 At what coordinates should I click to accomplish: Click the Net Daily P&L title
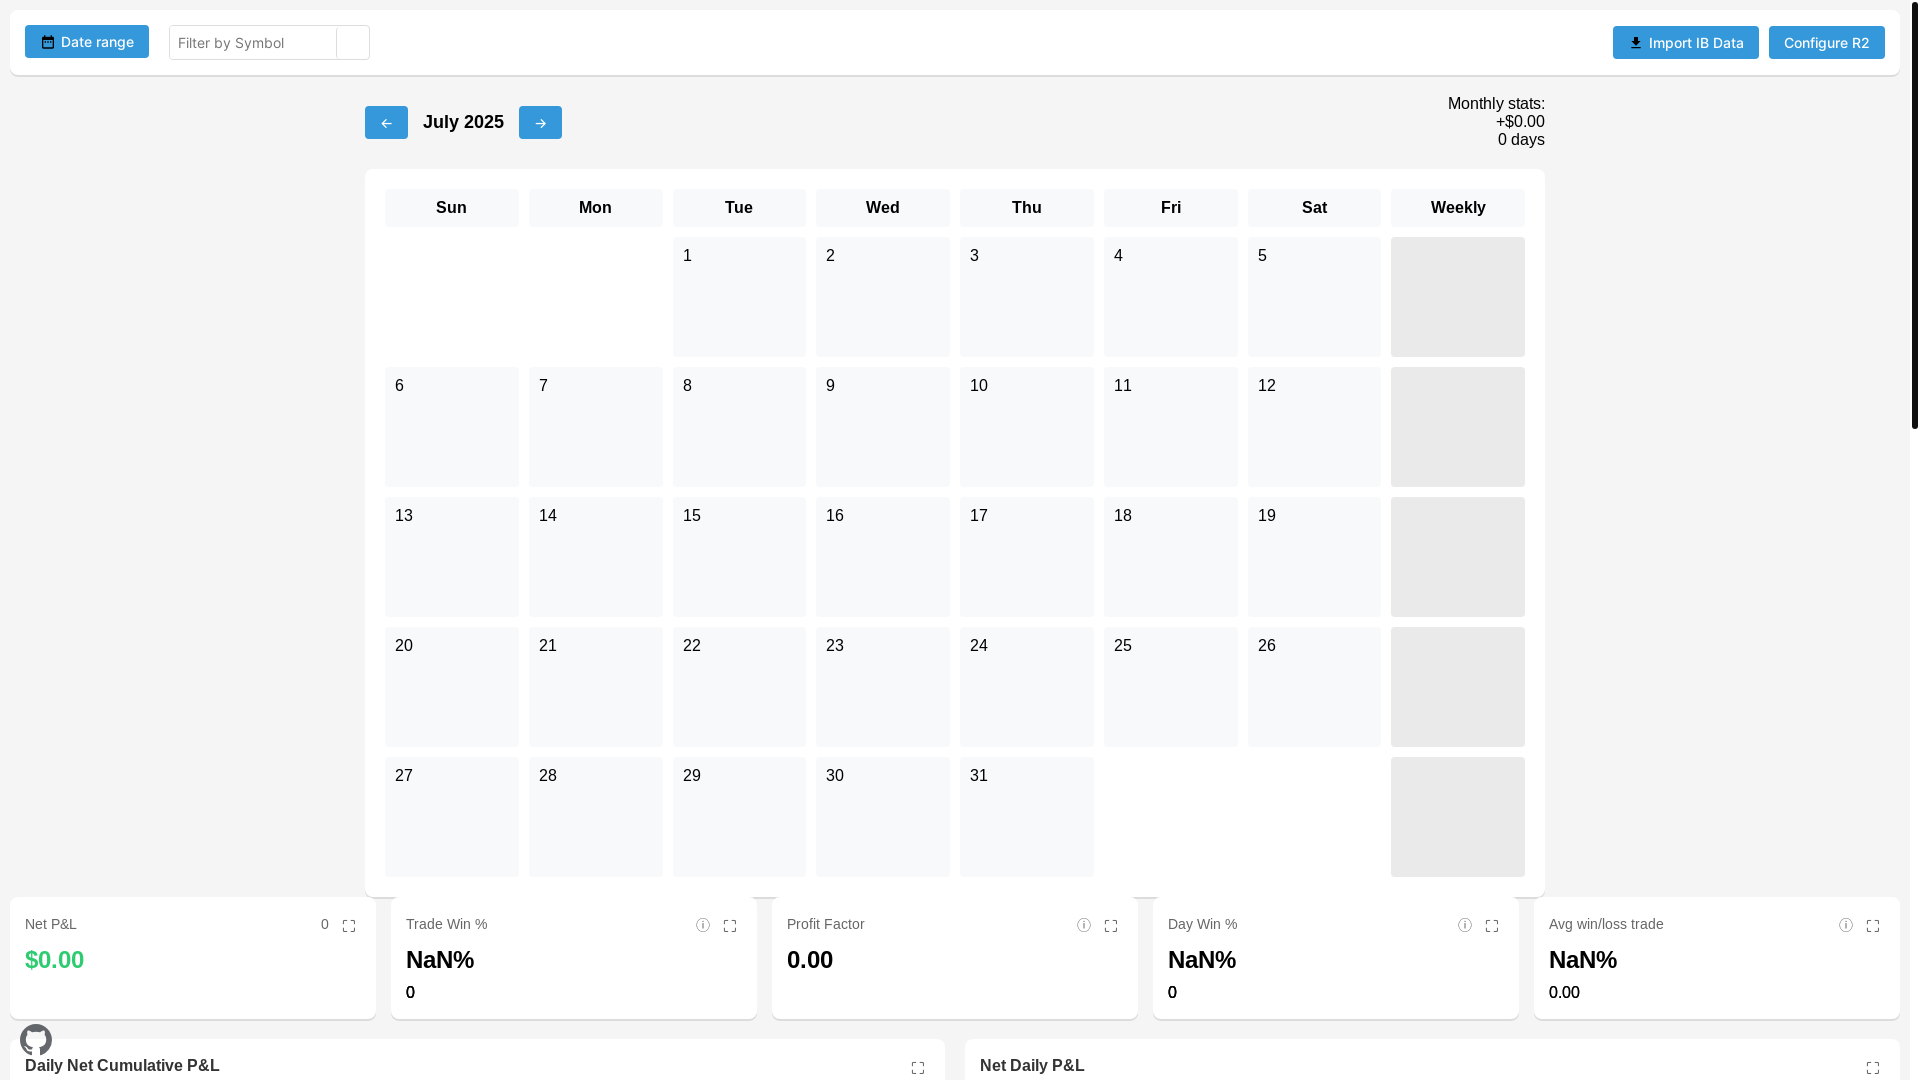click(x=1032, y=1066)
